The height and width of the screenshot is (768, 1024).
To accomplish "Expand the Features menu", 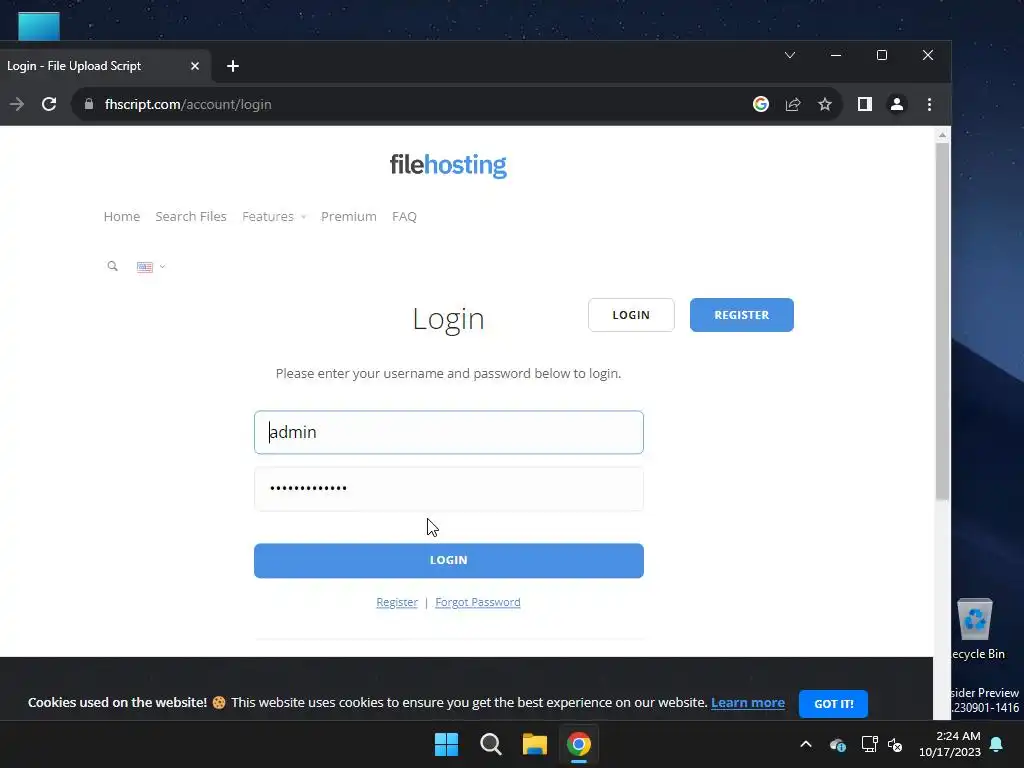I will tap(274, 217).
